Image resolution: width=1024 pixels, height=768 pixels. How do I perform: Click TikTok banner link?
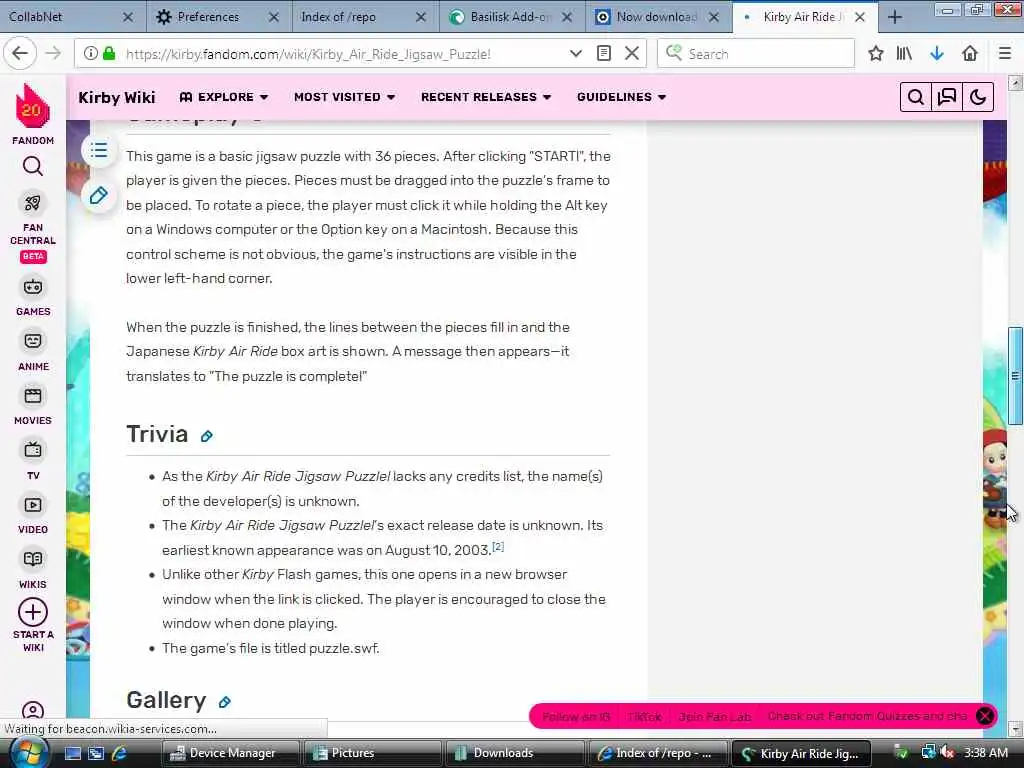(644, 716)
